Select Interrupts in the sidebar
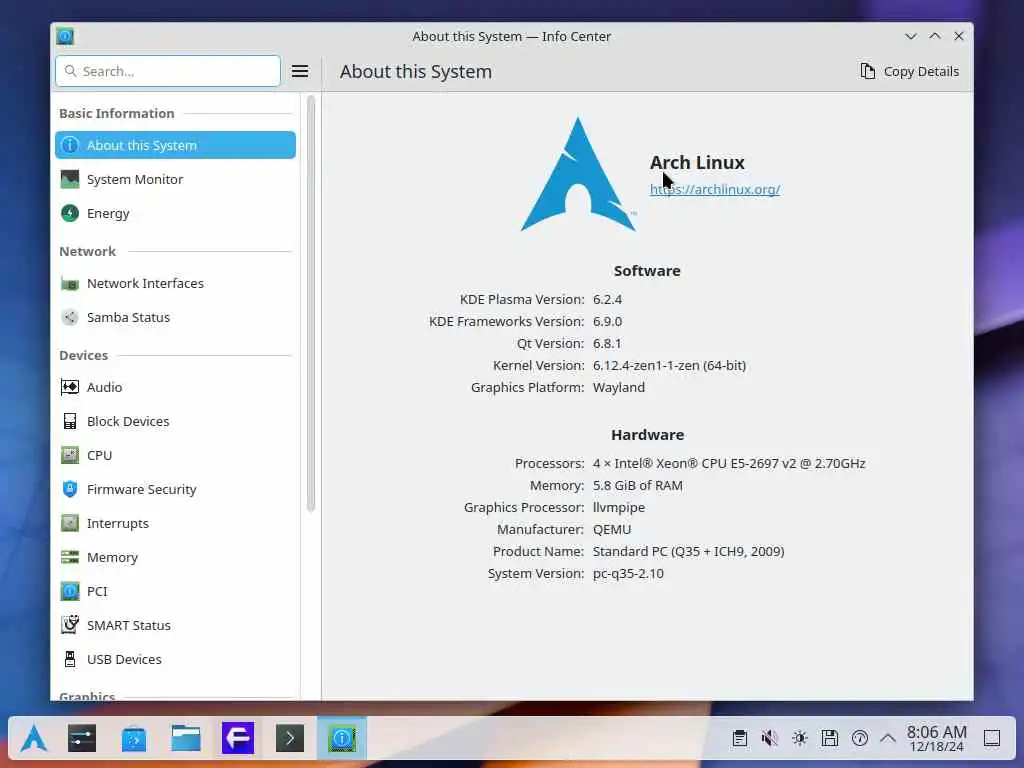The width and height of the screenshot is (1024, 768). point(175,523)
